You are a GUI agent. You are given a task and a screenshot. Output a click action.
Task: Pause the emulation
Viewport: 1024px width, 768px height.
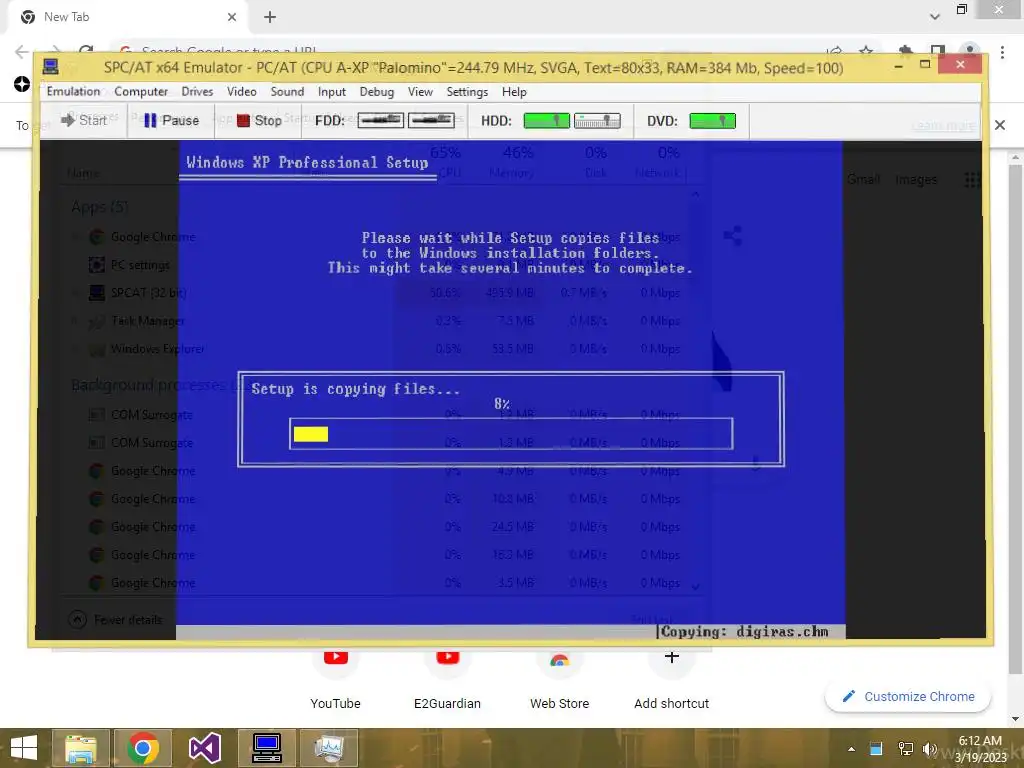coord(171,120)
